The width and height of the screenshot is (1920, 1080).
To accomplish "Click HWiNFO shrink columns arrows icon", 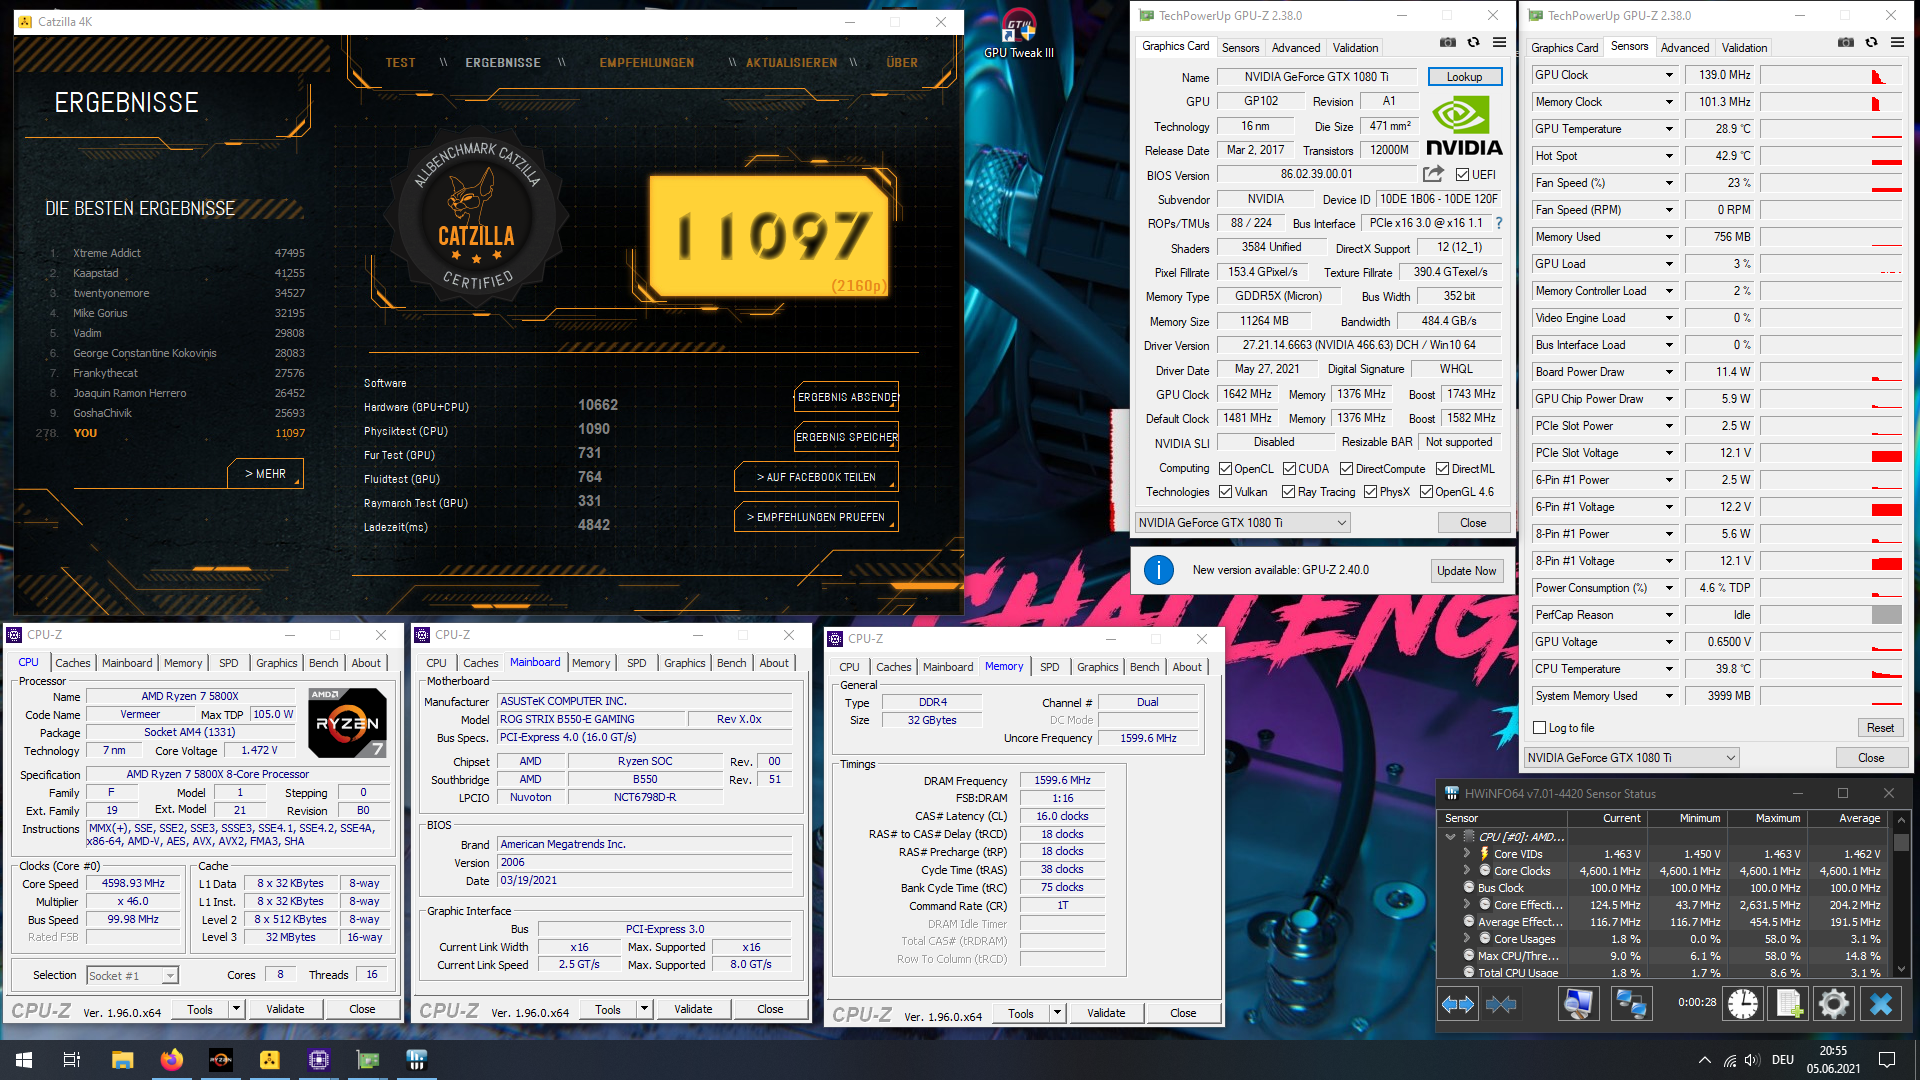I will [x=1501, y=1004].
